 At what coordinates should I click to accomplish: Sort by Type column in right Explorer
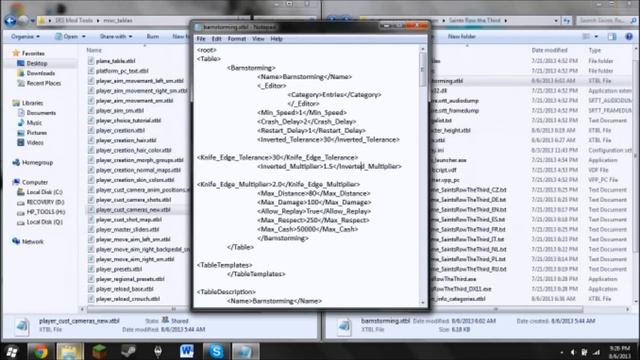(595, 50)
